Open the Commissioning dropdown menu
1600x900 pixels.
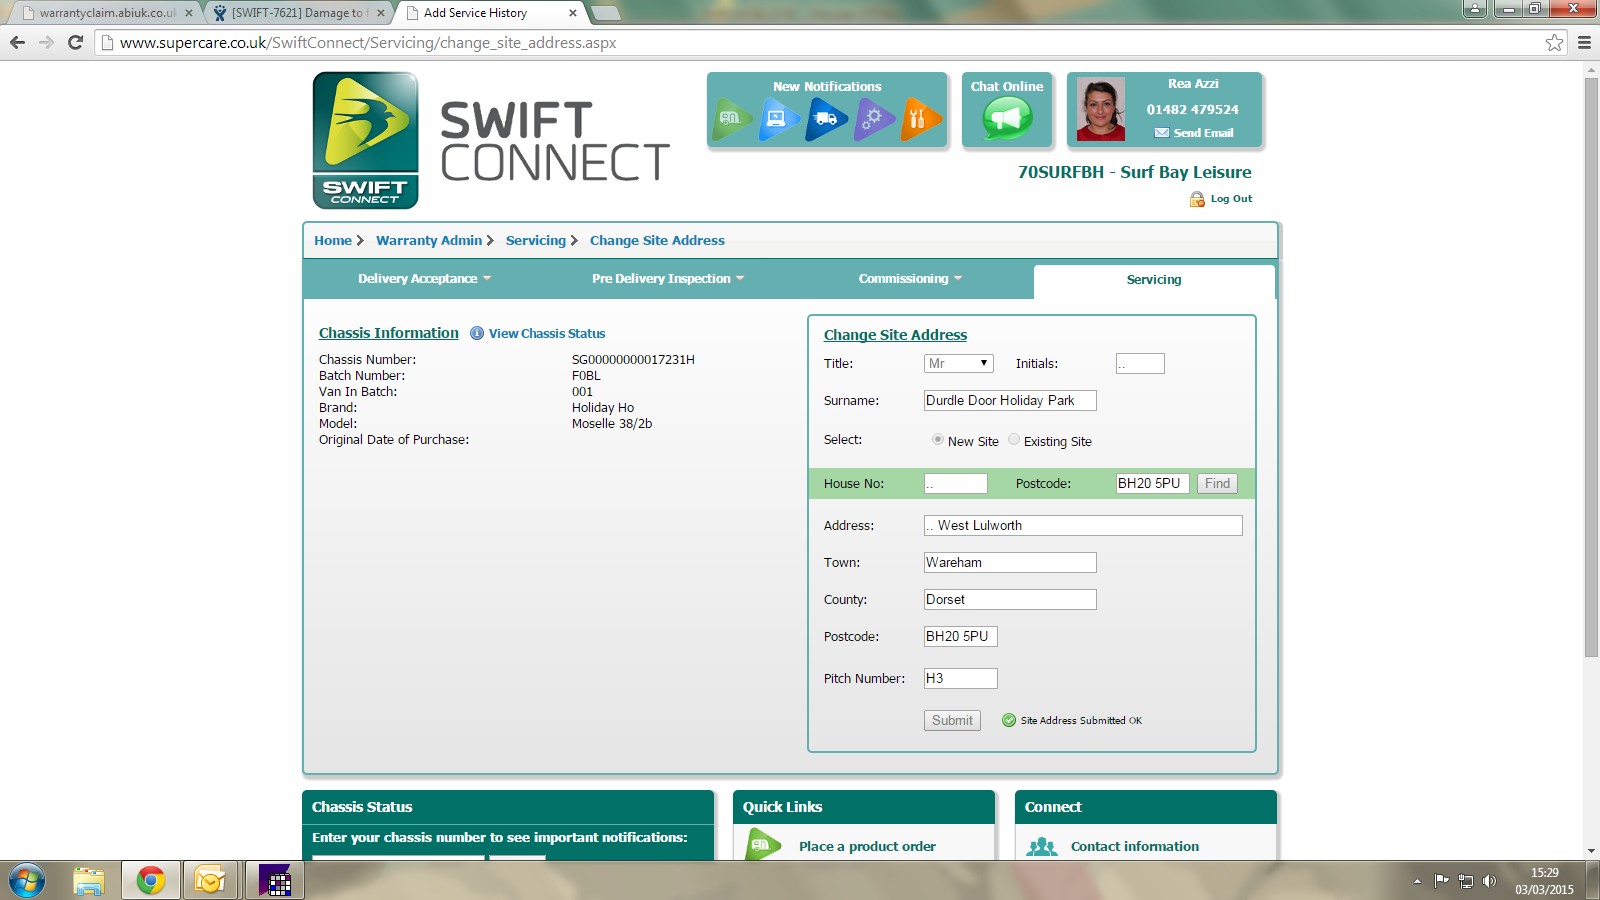909,279
